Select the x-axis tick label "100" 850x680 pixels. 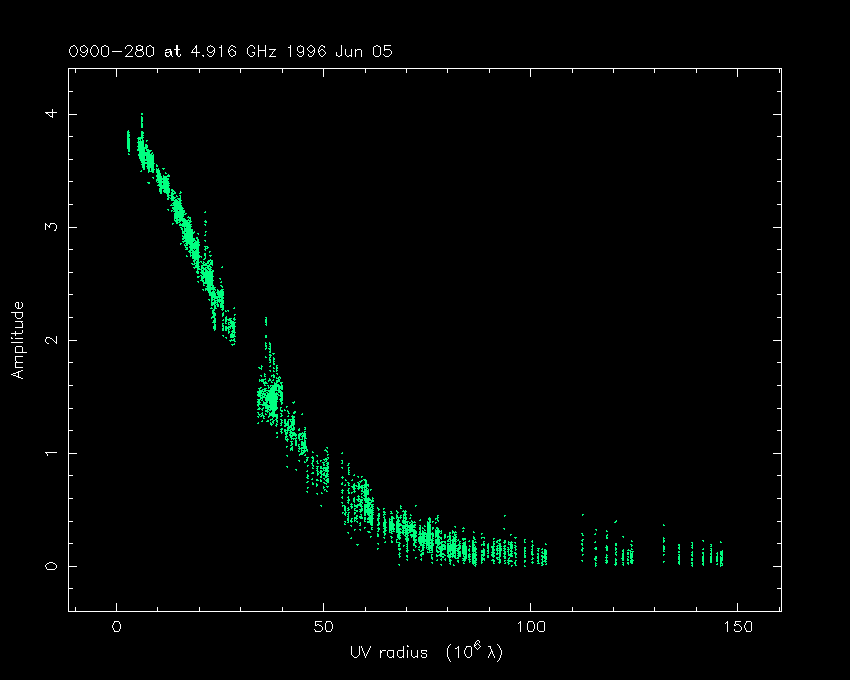coord(530,627)
